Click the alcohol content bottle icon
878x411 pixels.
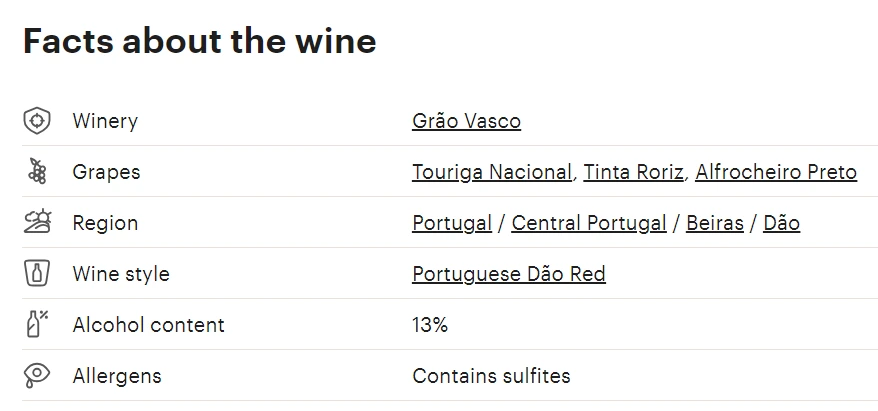[36, 325]
